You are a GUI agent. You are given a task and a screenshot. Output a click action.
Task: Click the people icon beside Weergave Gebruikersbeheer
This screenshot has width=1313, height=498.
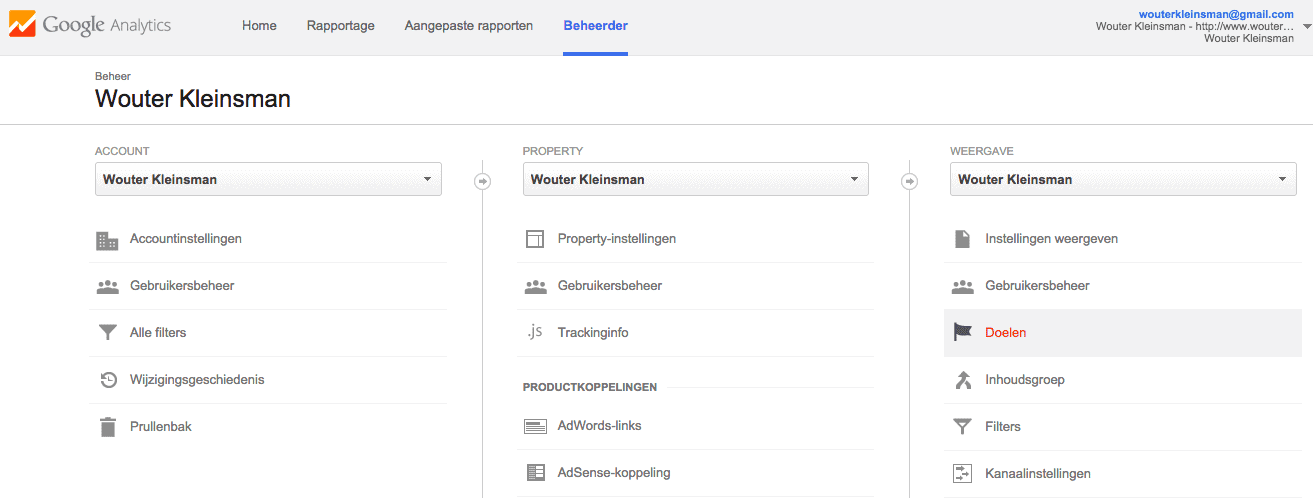(x=963, y=286)
